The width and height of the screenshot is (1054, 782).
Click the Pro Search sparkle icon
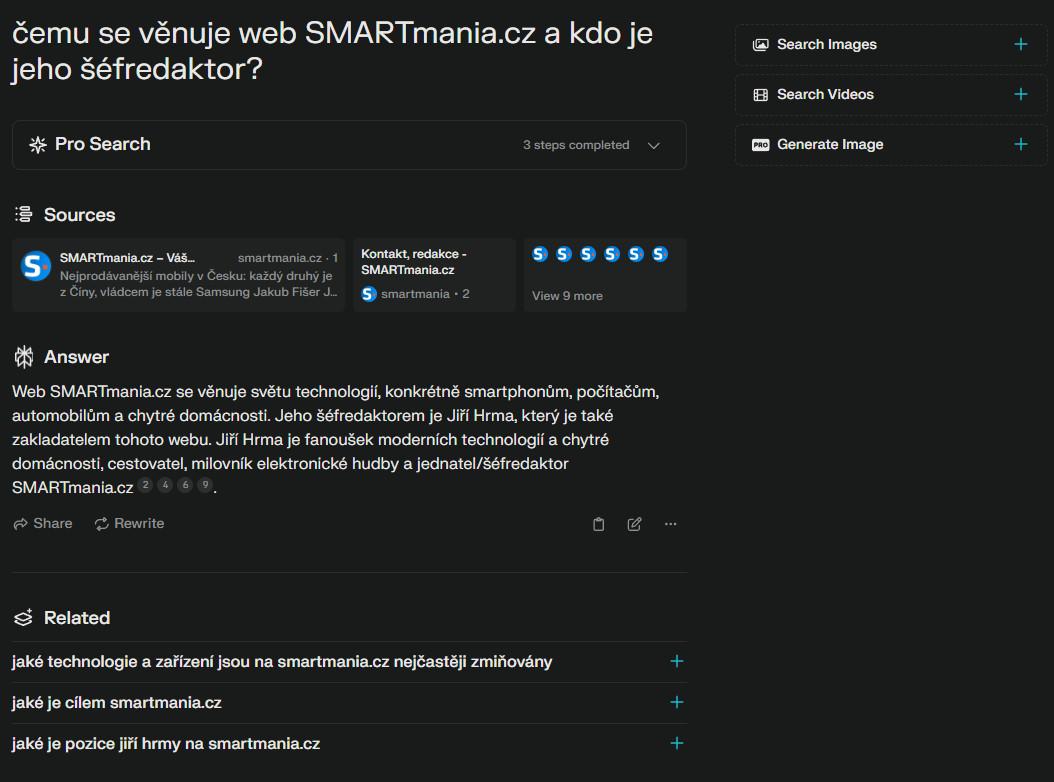(x=38, y=145)
